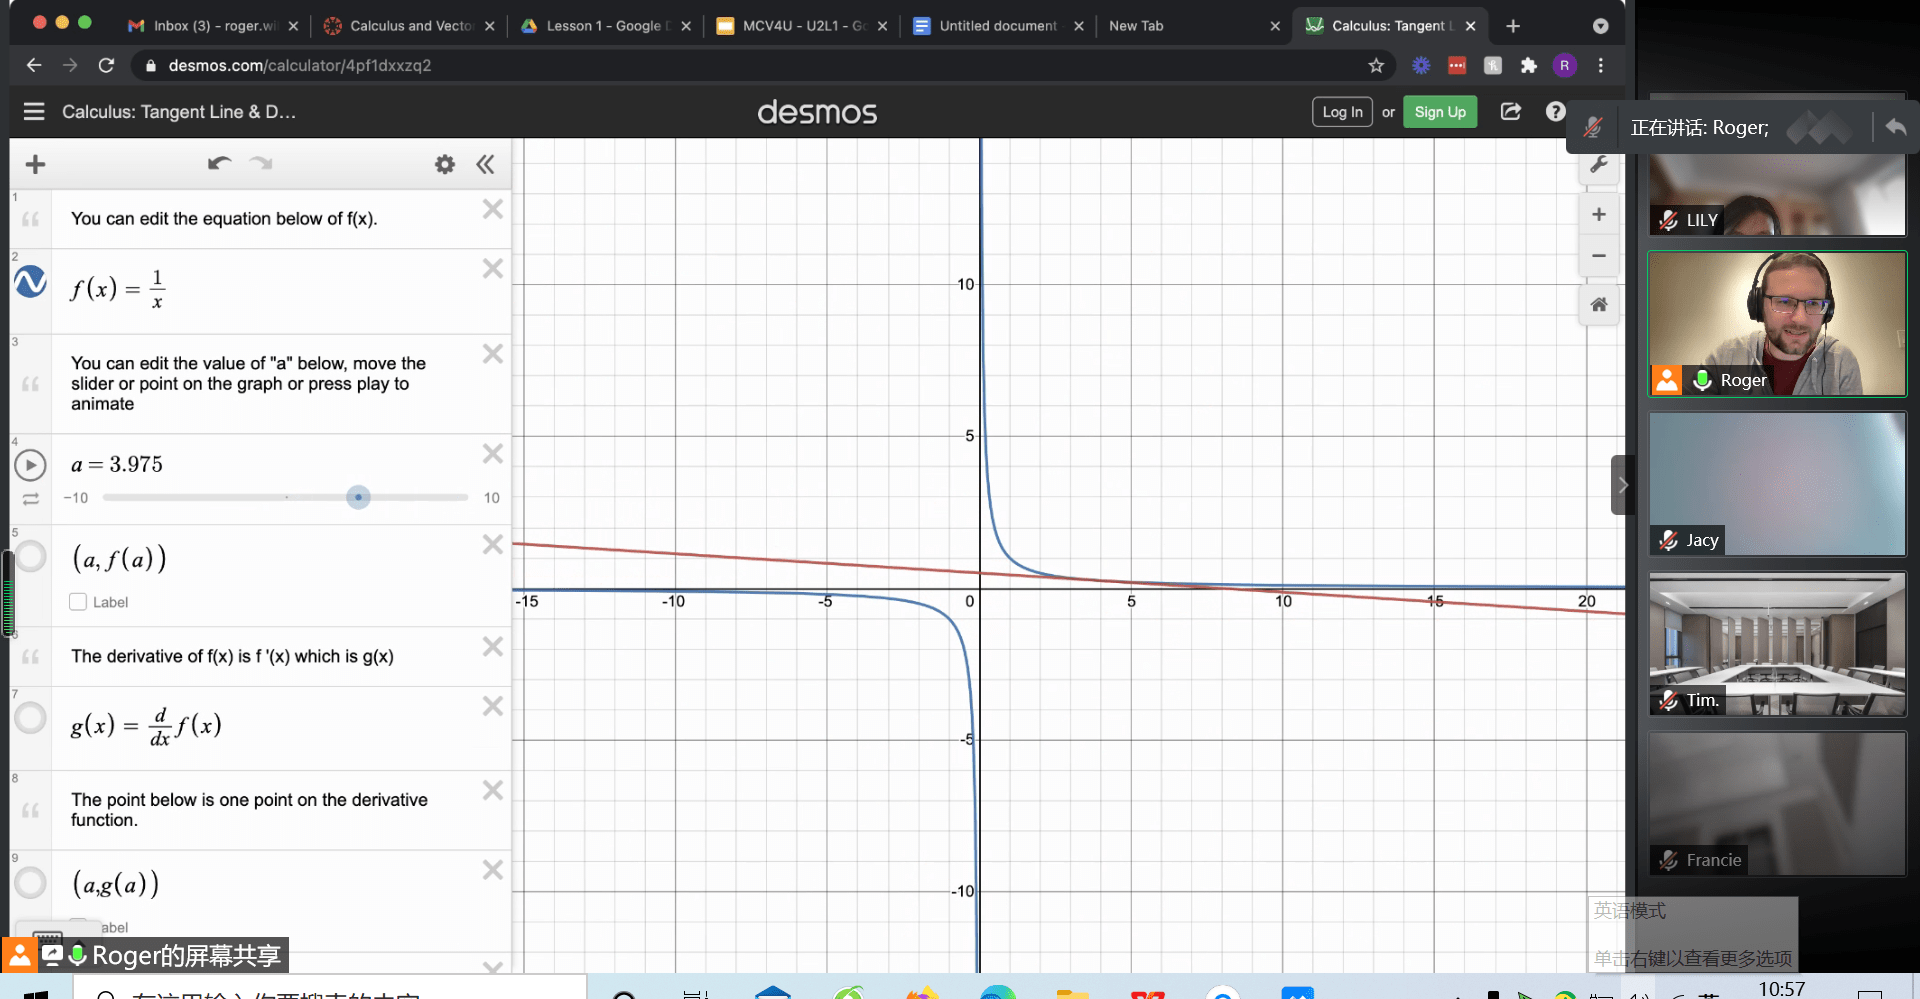The image size is (1920, 999).
Task: Click the muted microphone icon in speaker bar
Action: (1593, 127)
